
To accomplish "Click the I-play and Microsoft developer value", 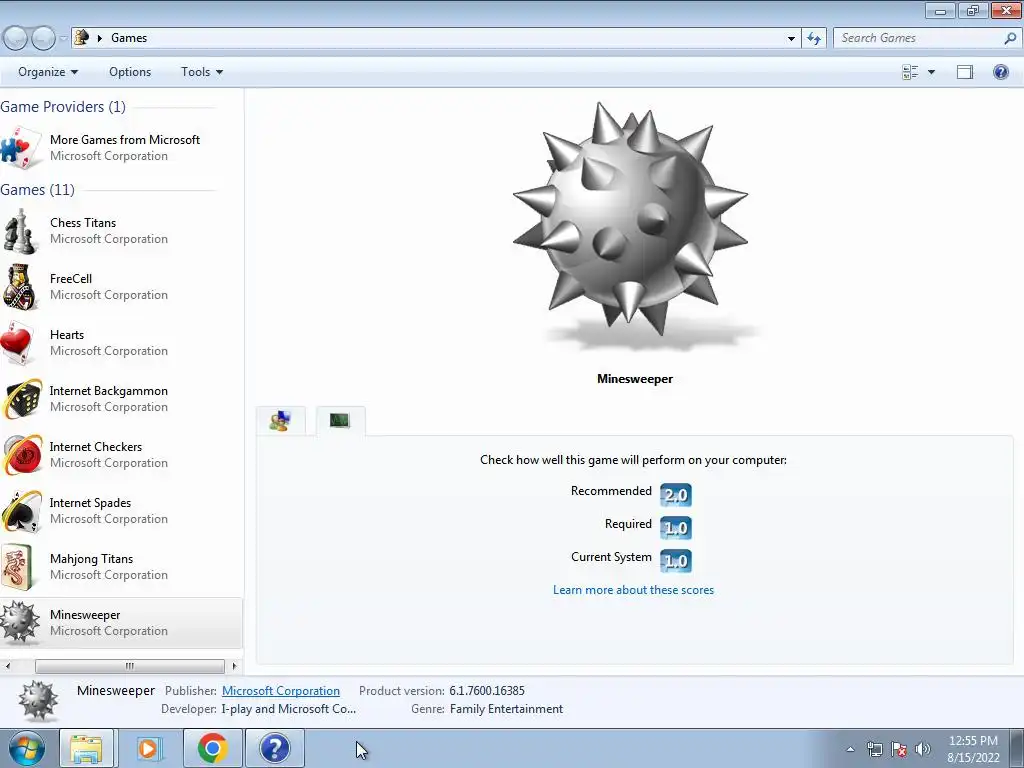I will pyautogui.click(x=289, y=709).
